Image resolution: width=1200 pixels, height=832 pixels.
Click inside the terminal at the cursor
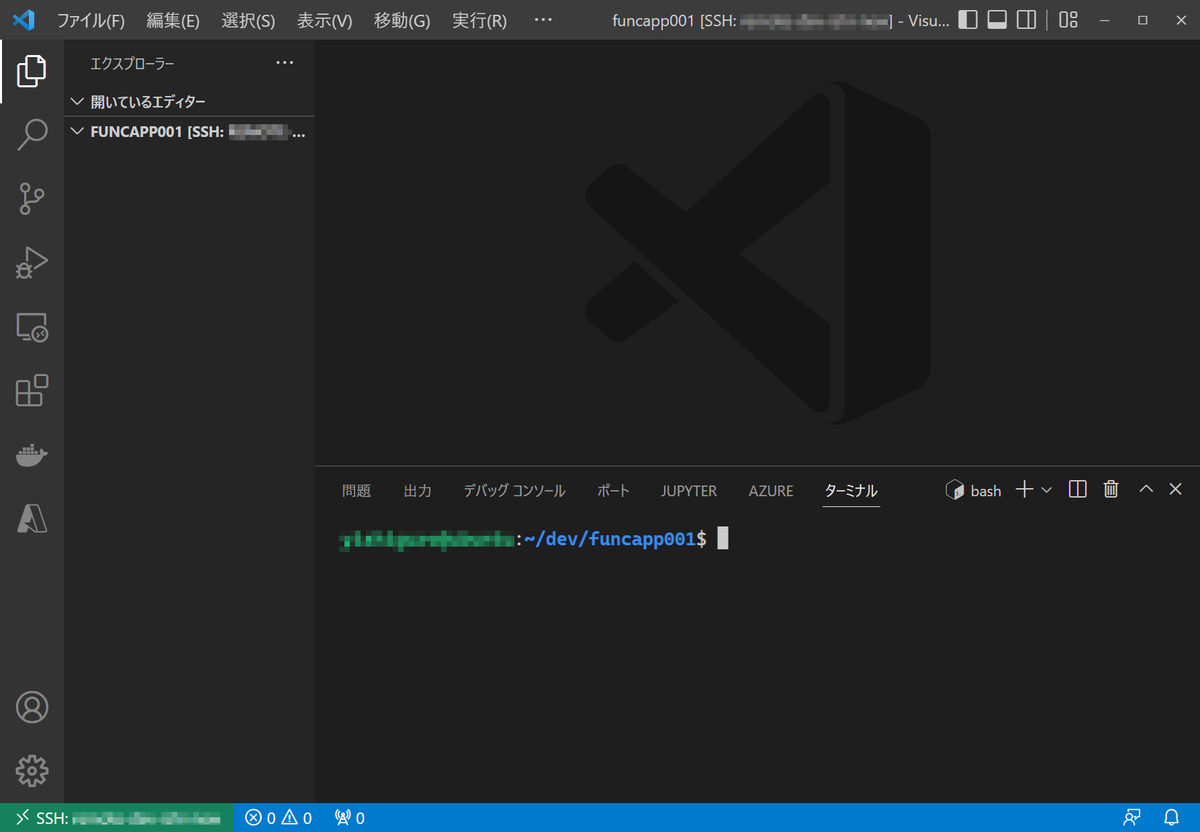tap(723, 539)
